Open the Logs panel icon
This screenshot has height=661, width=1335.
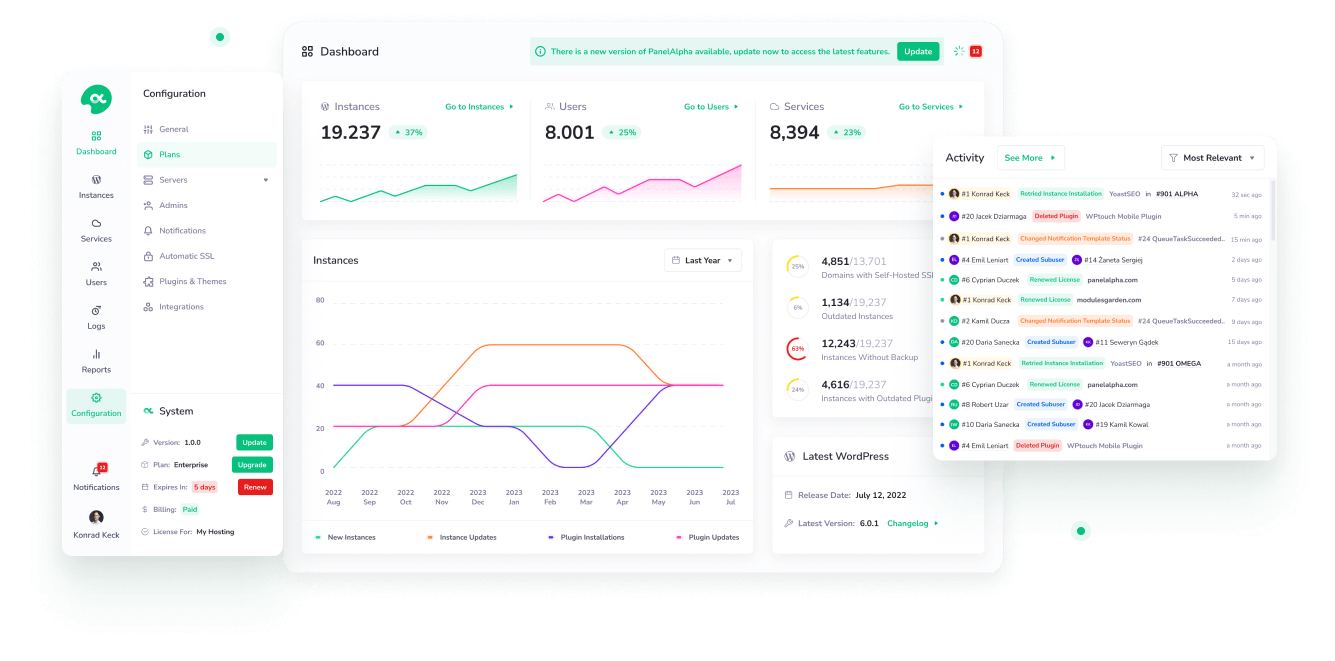point(96,316)
